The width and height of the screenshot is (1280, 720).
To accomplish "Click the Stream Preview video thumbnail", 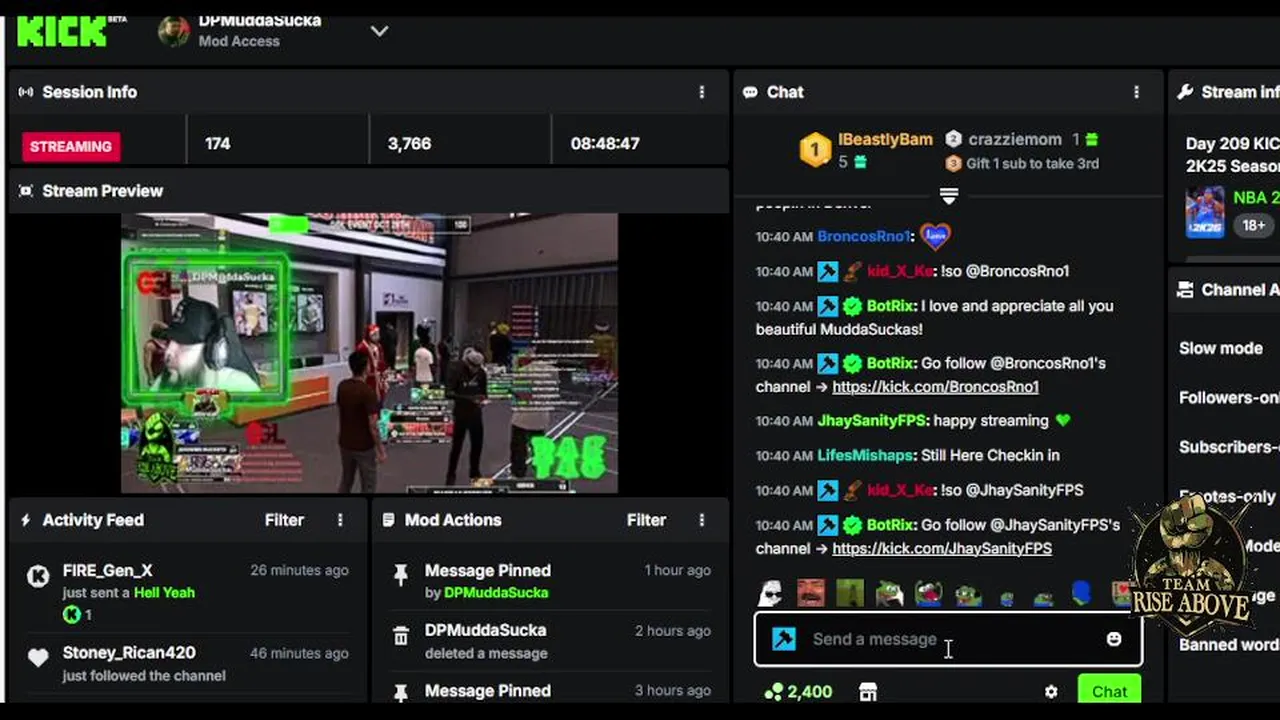I will pyautogui.click(x=369, y=352).
